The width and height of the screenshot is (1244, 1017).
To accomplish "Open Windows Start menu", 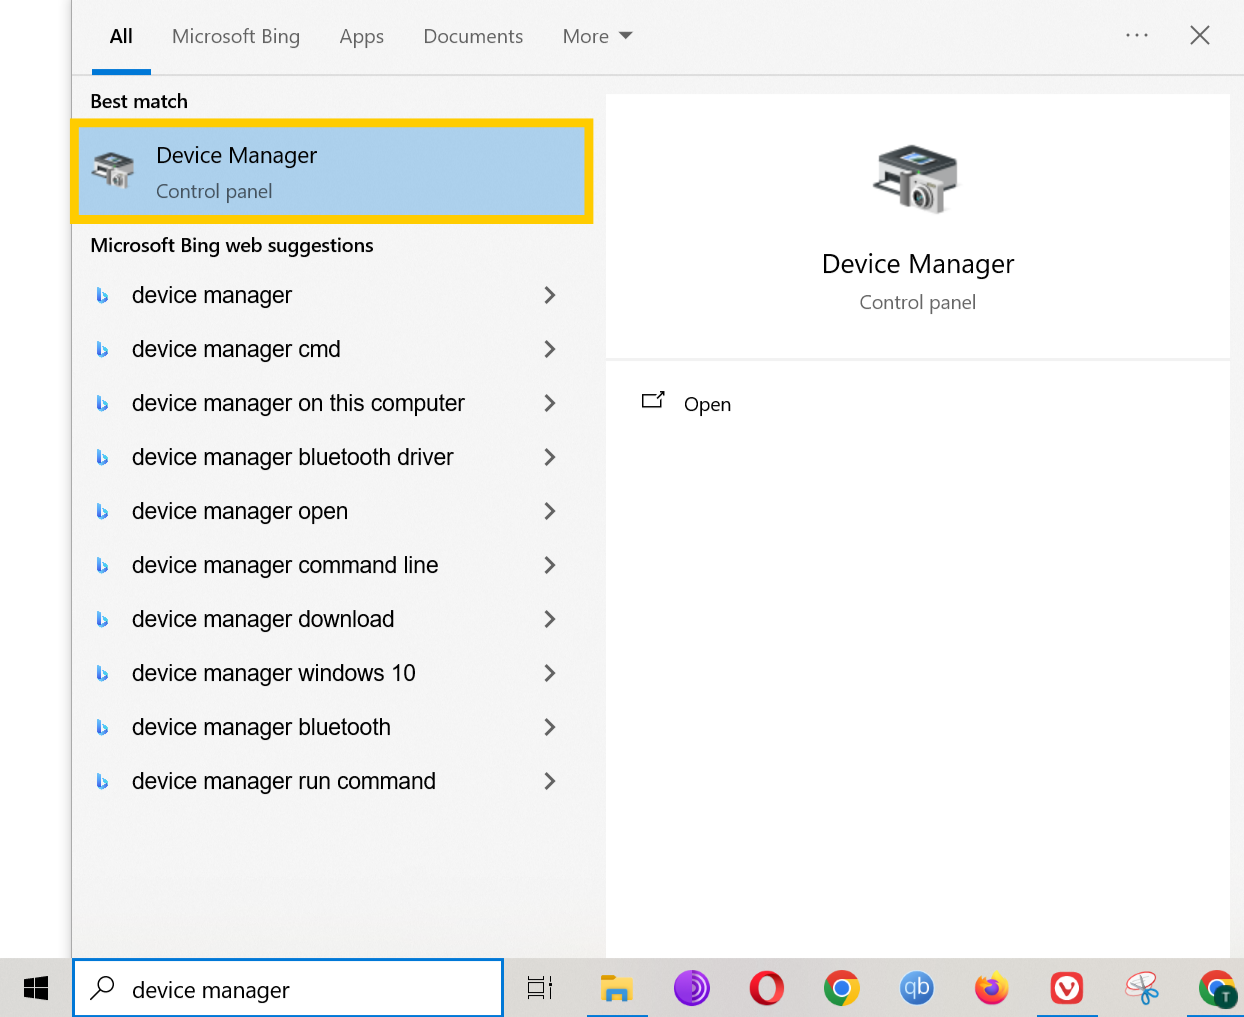I will click(x=36, y=988).
